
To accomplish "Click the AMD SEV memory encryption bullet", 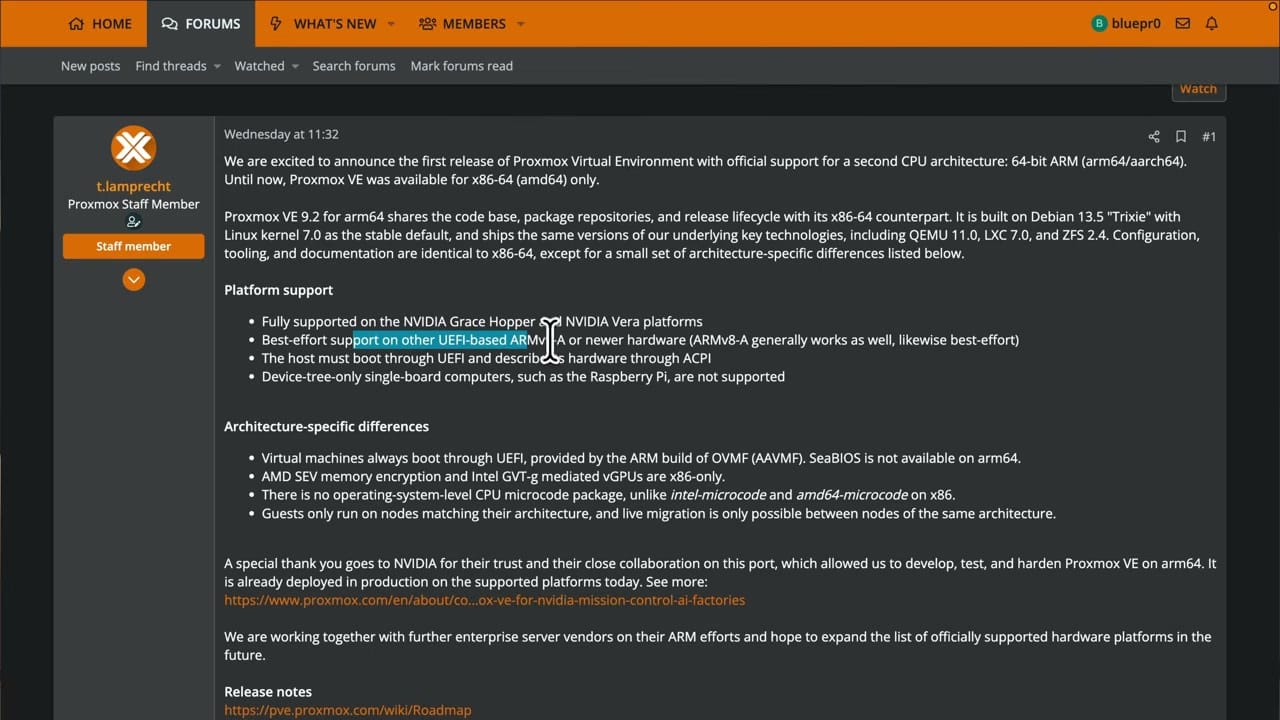I will pos(493,477).
